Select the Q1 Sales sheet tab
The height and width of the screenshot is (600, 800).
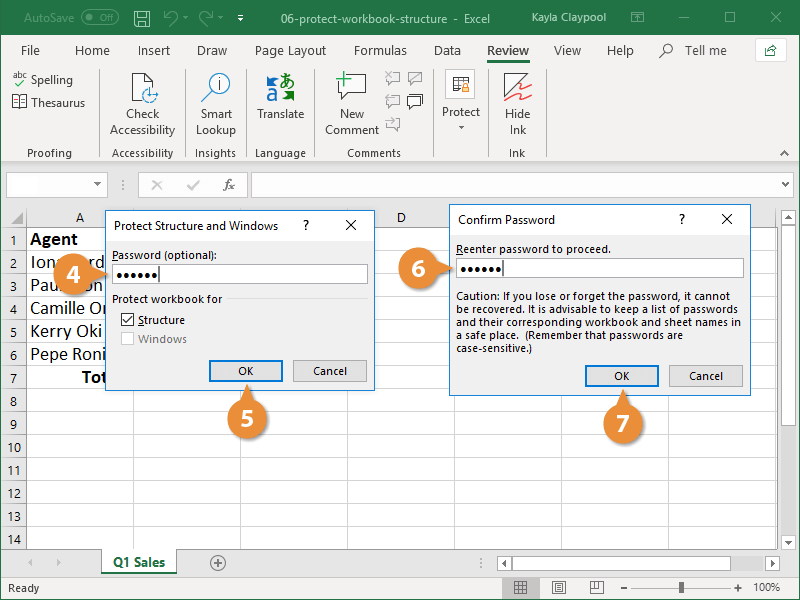[x=138, y=562]
